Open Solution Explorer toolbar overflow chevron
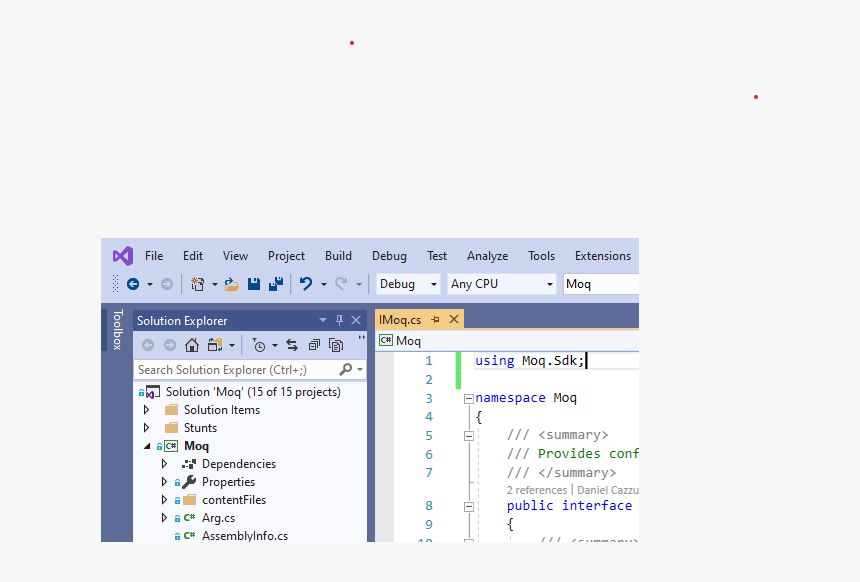860x582 pixels. click(361, 338)
